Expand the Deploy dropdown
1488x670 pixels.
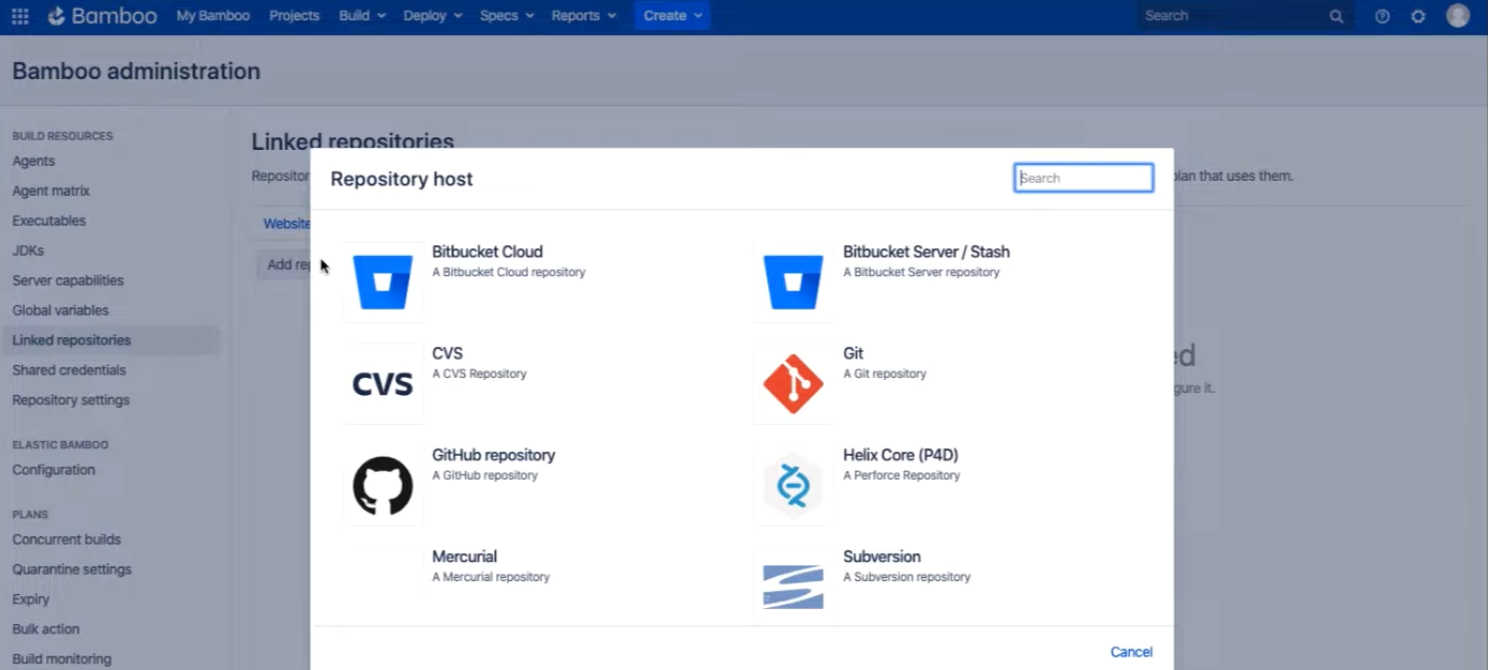coord(431,15)
